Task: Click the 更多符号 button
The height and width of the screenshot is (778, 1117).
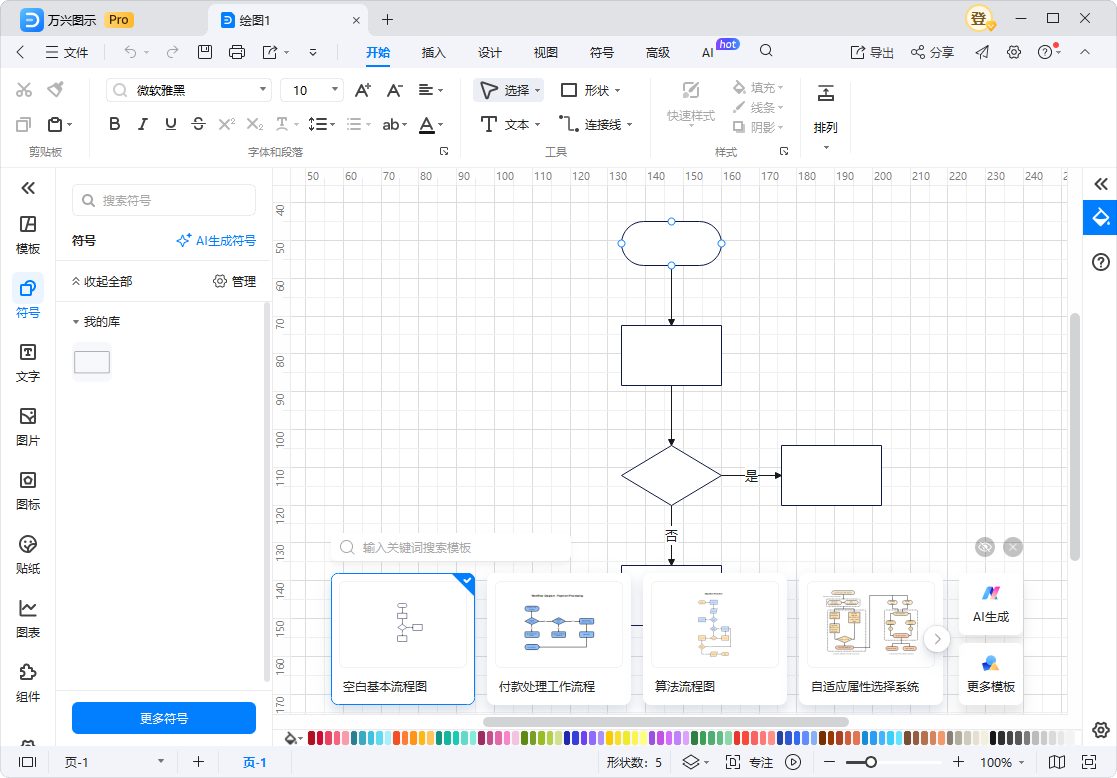Action: pyautogui.click(x=164, y=718)
